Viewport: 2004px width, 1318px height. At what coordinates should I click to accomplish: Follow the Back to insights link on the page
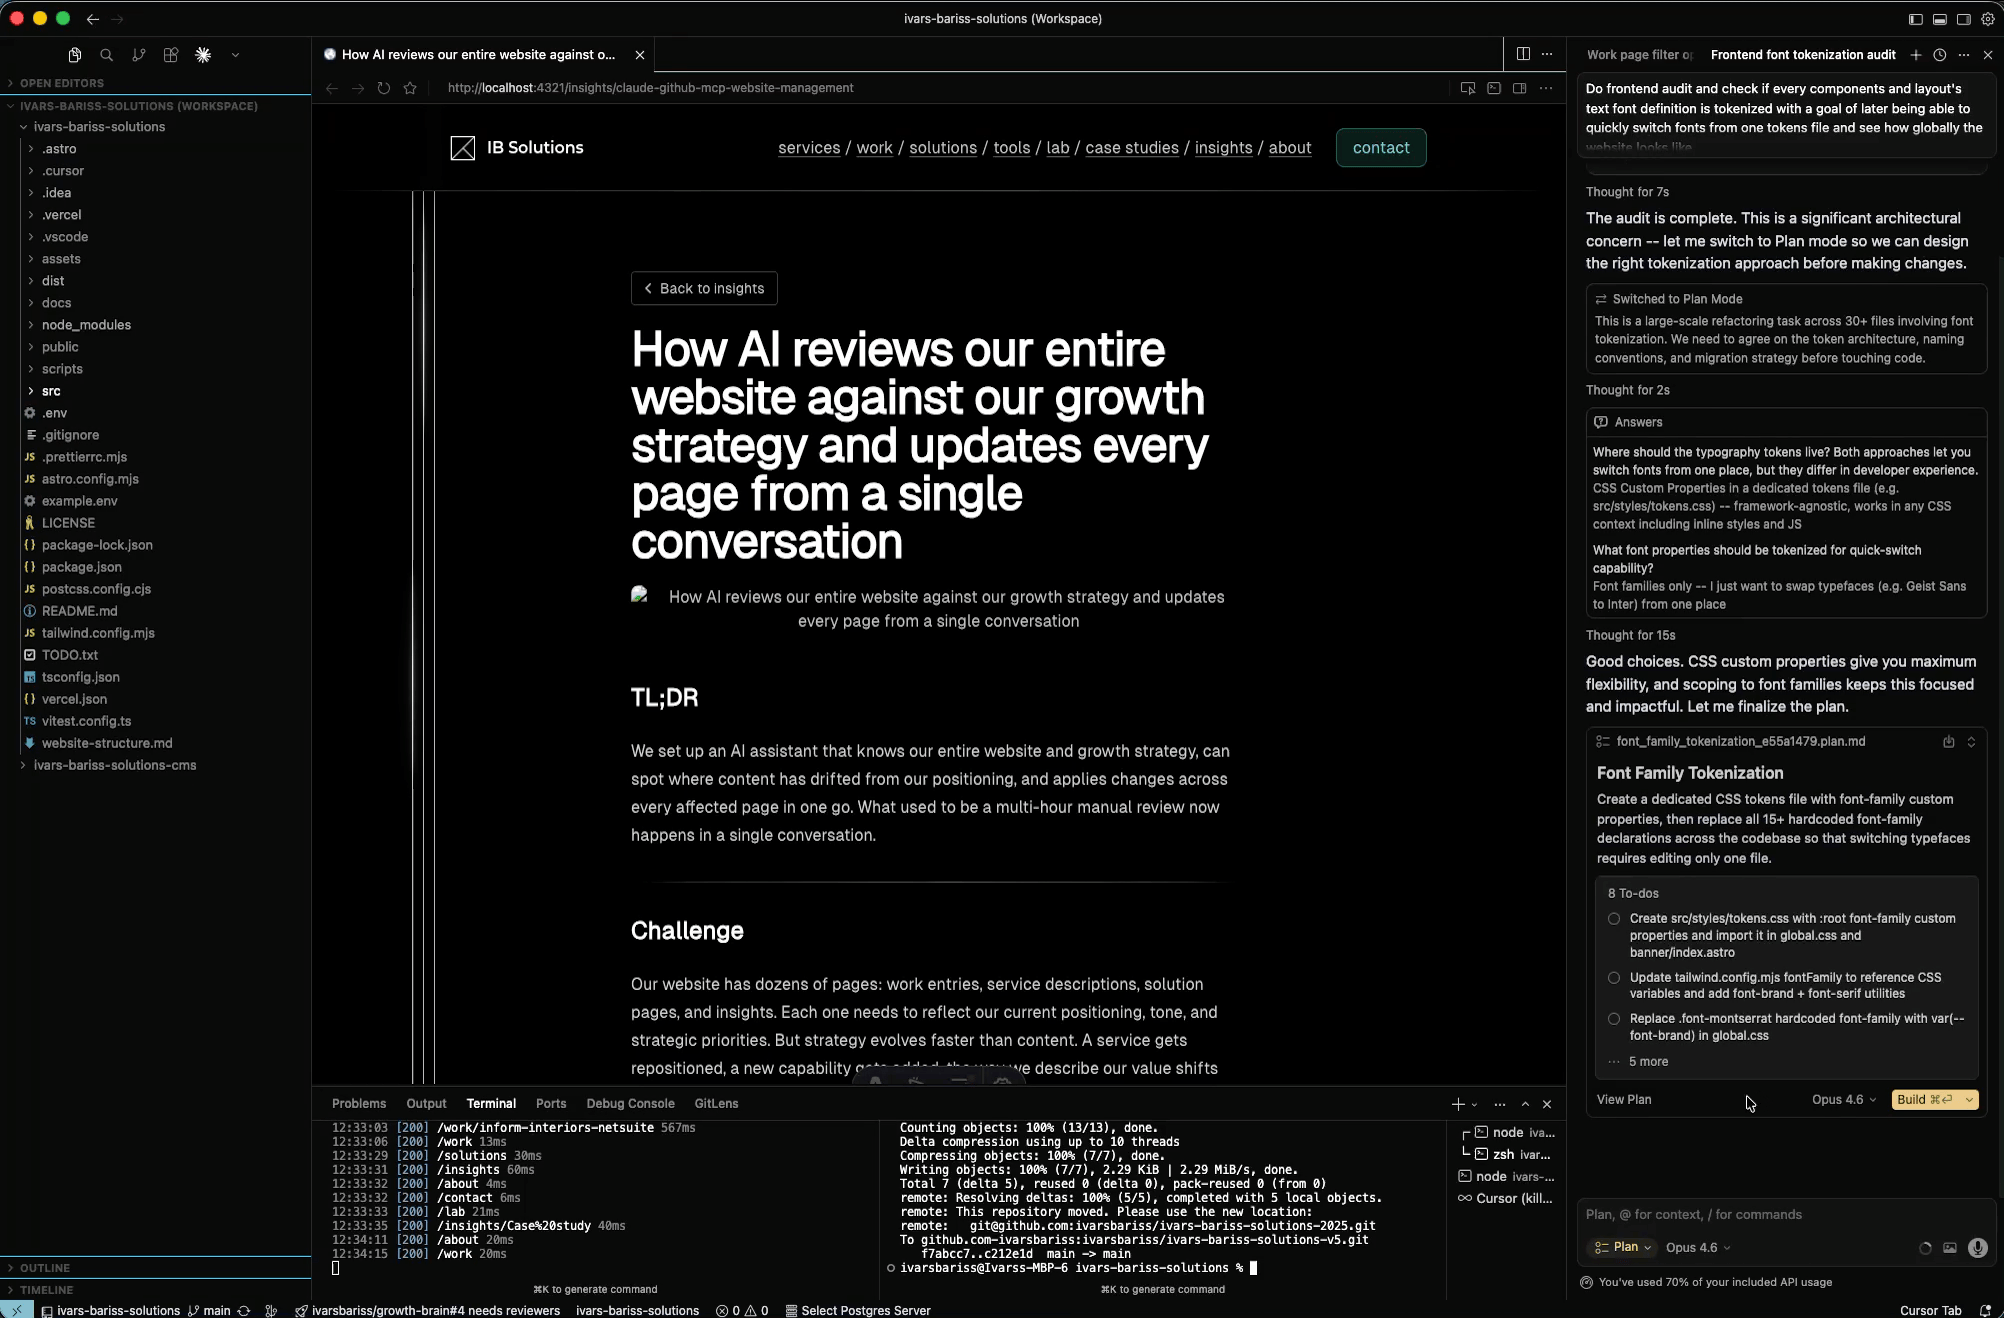click(704, 288)
